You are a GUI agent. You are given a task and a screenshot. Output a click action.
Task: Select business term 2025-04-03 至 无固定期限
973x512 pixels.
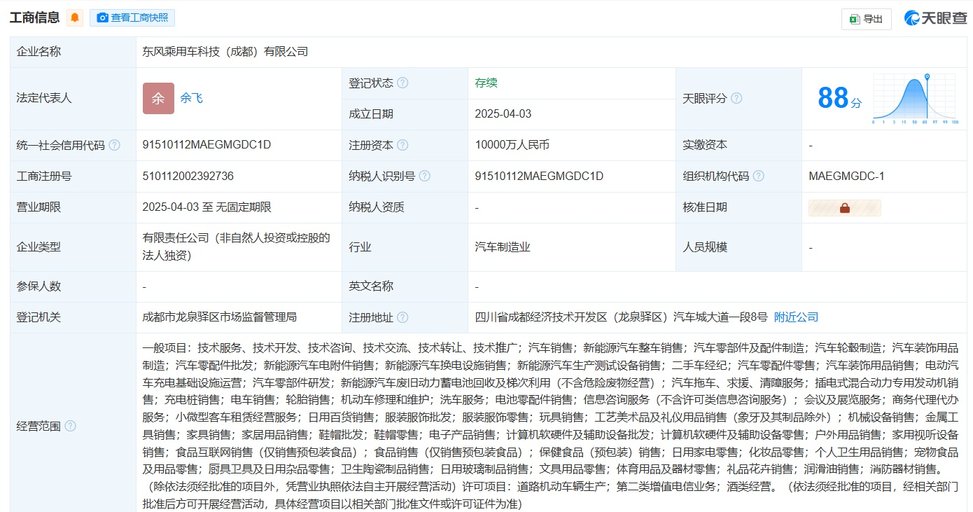pos(207,207)
